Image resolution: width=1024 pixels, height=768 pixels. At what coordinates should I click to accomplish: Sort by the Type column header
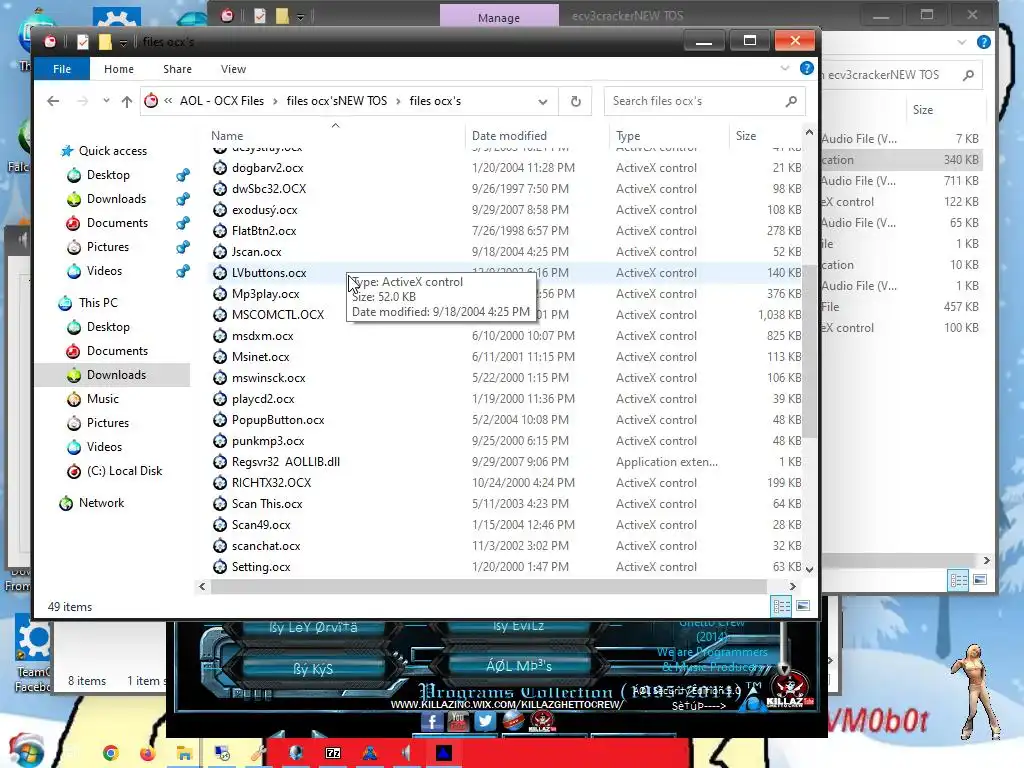tap(669, 135)
